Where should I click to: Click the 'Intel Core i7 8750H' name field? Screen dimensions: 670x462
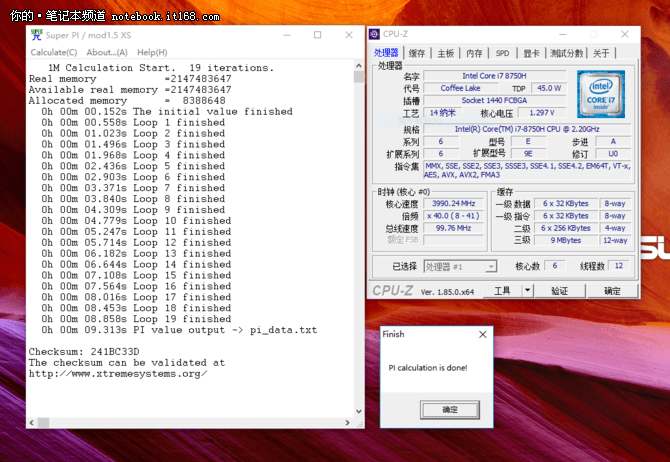(494, 76)
